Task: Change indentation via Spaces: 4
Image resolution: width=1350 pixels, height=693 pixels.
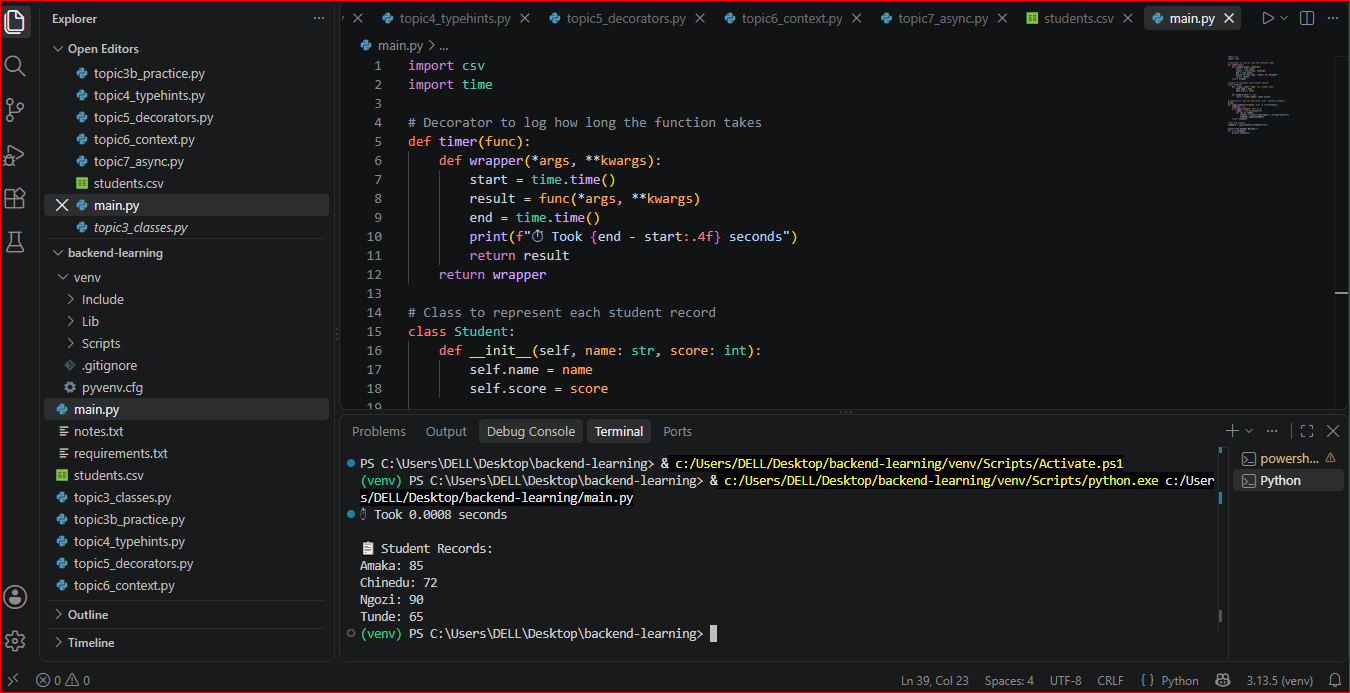Action: (x=1009, y=681)
